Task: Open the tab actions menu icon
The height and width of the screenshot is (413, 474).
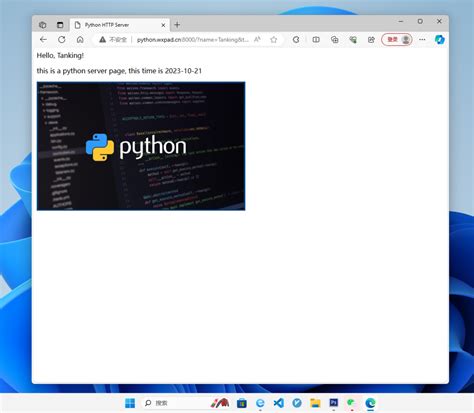Action: click(60, 25)
